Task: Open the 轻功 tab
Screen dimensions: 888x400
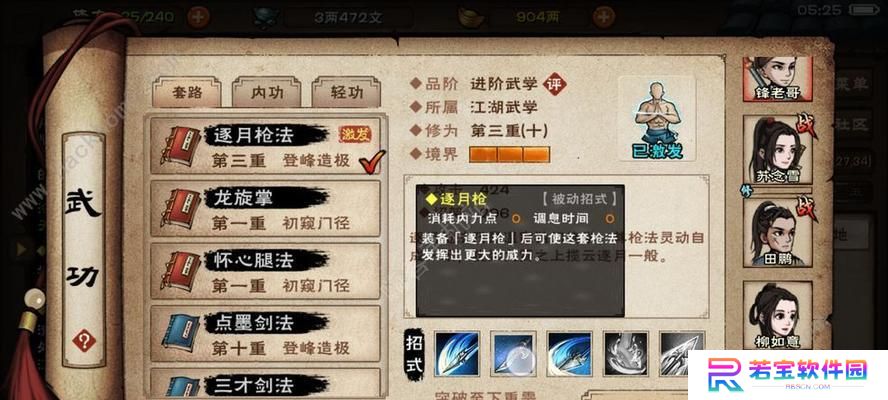Action: 347,93
